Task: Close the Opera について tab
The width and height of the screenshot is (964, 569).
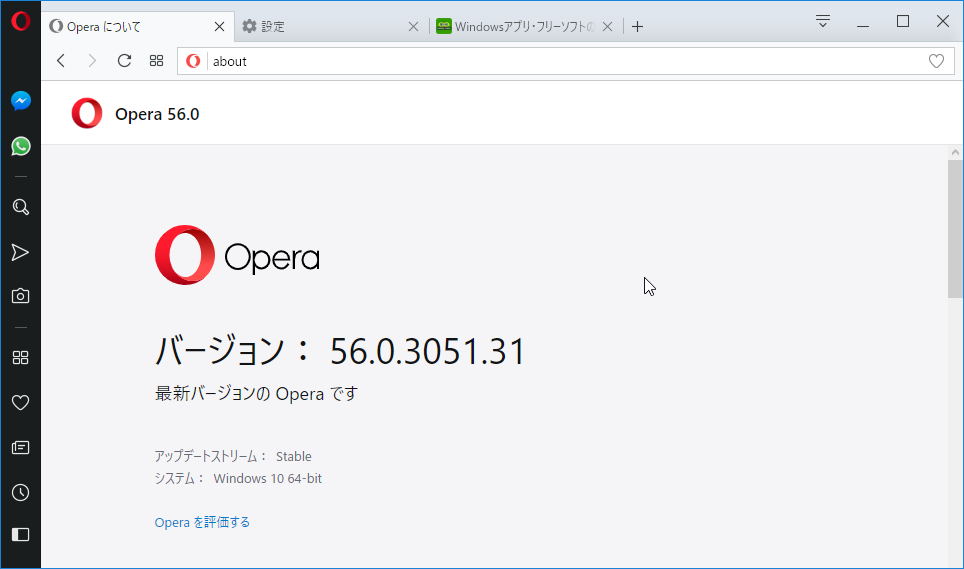Action: 219,26
